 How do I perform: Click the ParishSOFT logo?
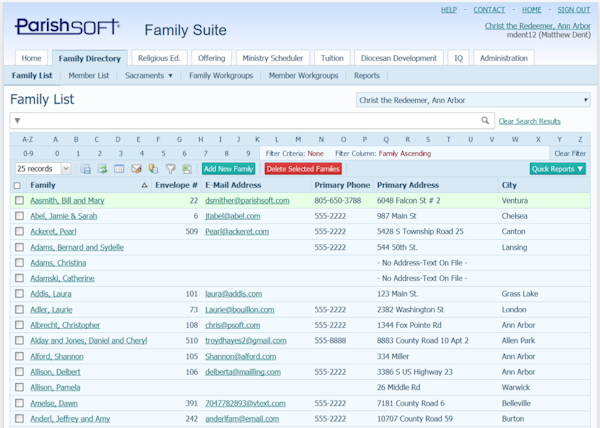[x=67, y=26]
